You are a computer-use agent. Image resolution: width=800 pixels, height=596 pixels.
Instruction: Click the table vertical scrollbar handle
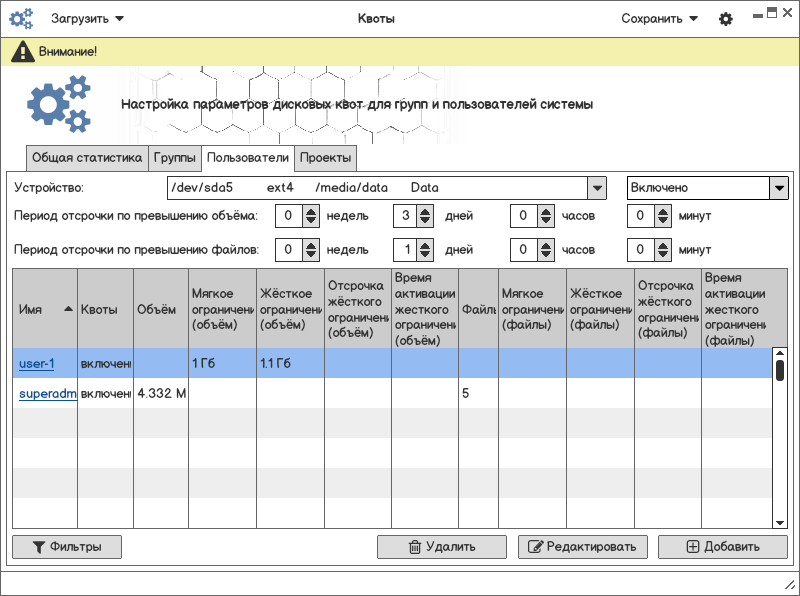779,369
